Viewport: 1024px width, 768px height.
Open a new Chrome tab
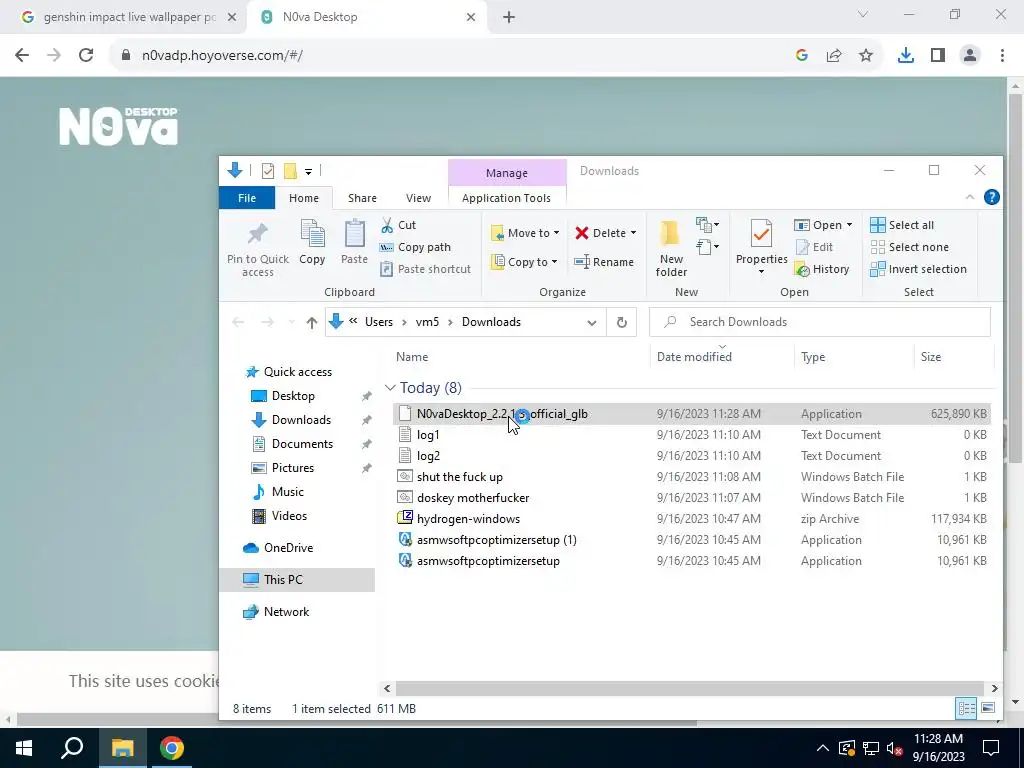(509, 17)
